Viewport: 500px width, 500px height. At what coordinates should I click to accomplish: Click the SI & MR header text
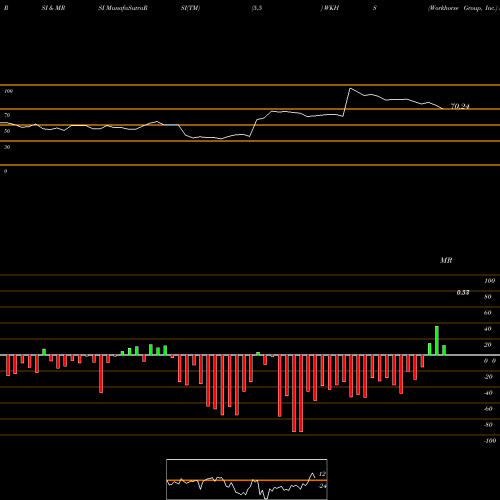coord(53,8)
